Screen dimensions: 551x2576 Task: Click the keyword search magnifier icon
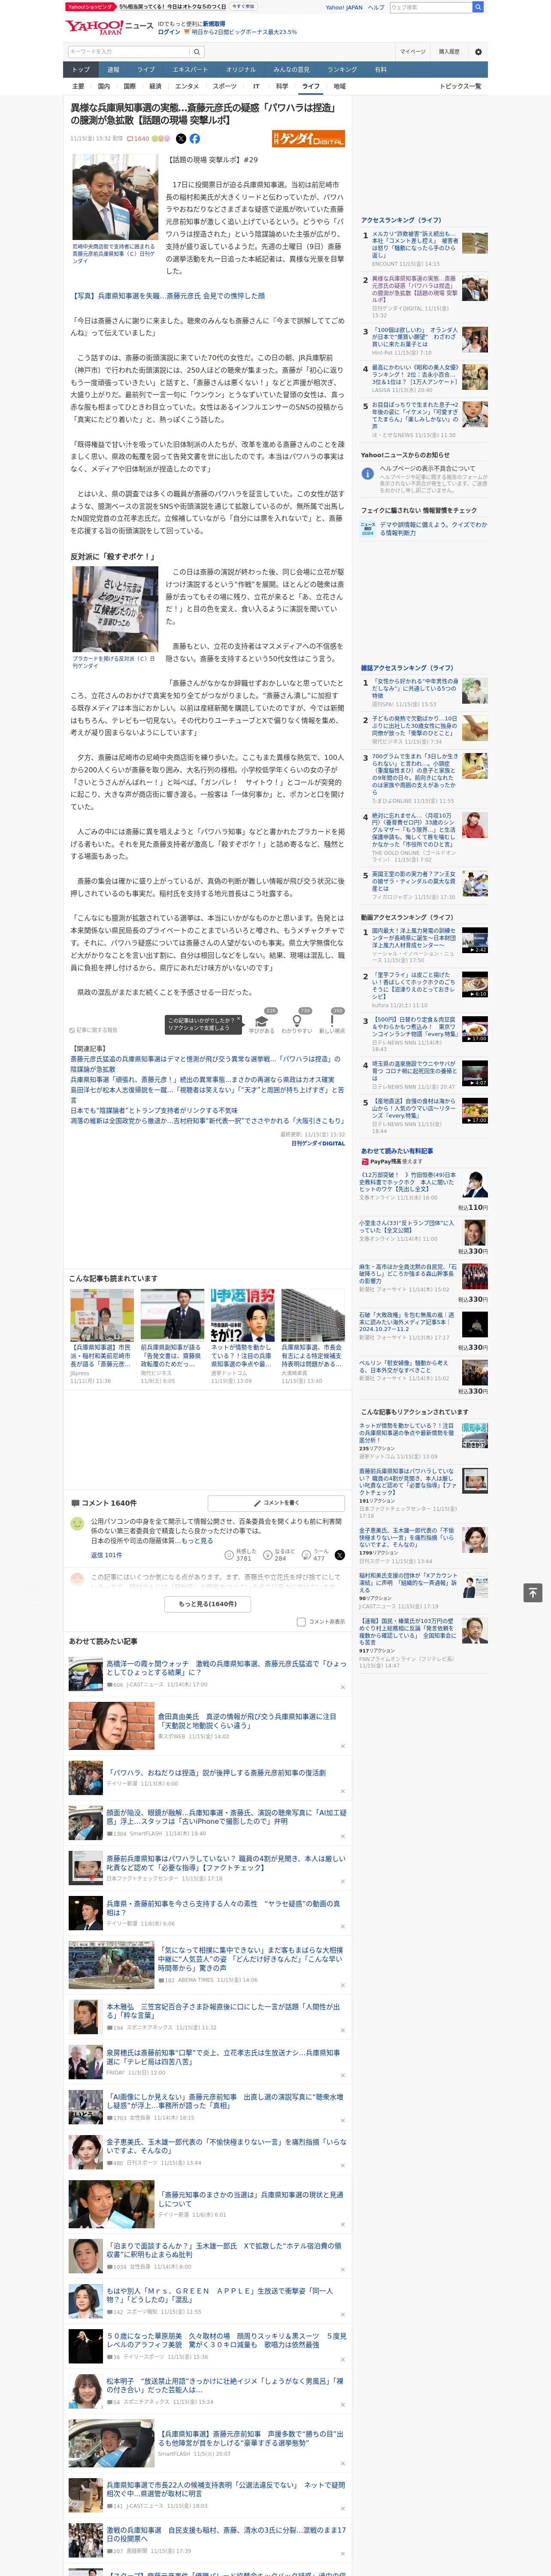tap(197, 52)
